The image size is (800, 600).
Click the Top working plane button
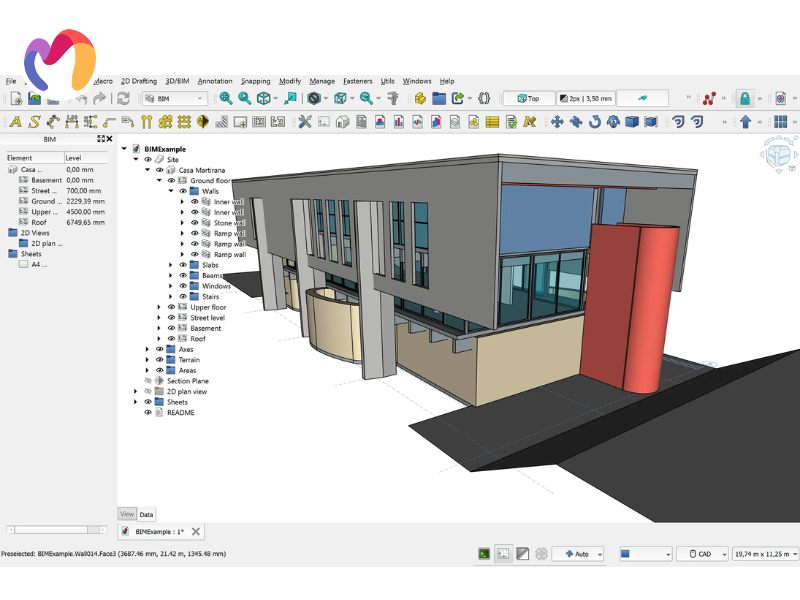coord(528,98)
